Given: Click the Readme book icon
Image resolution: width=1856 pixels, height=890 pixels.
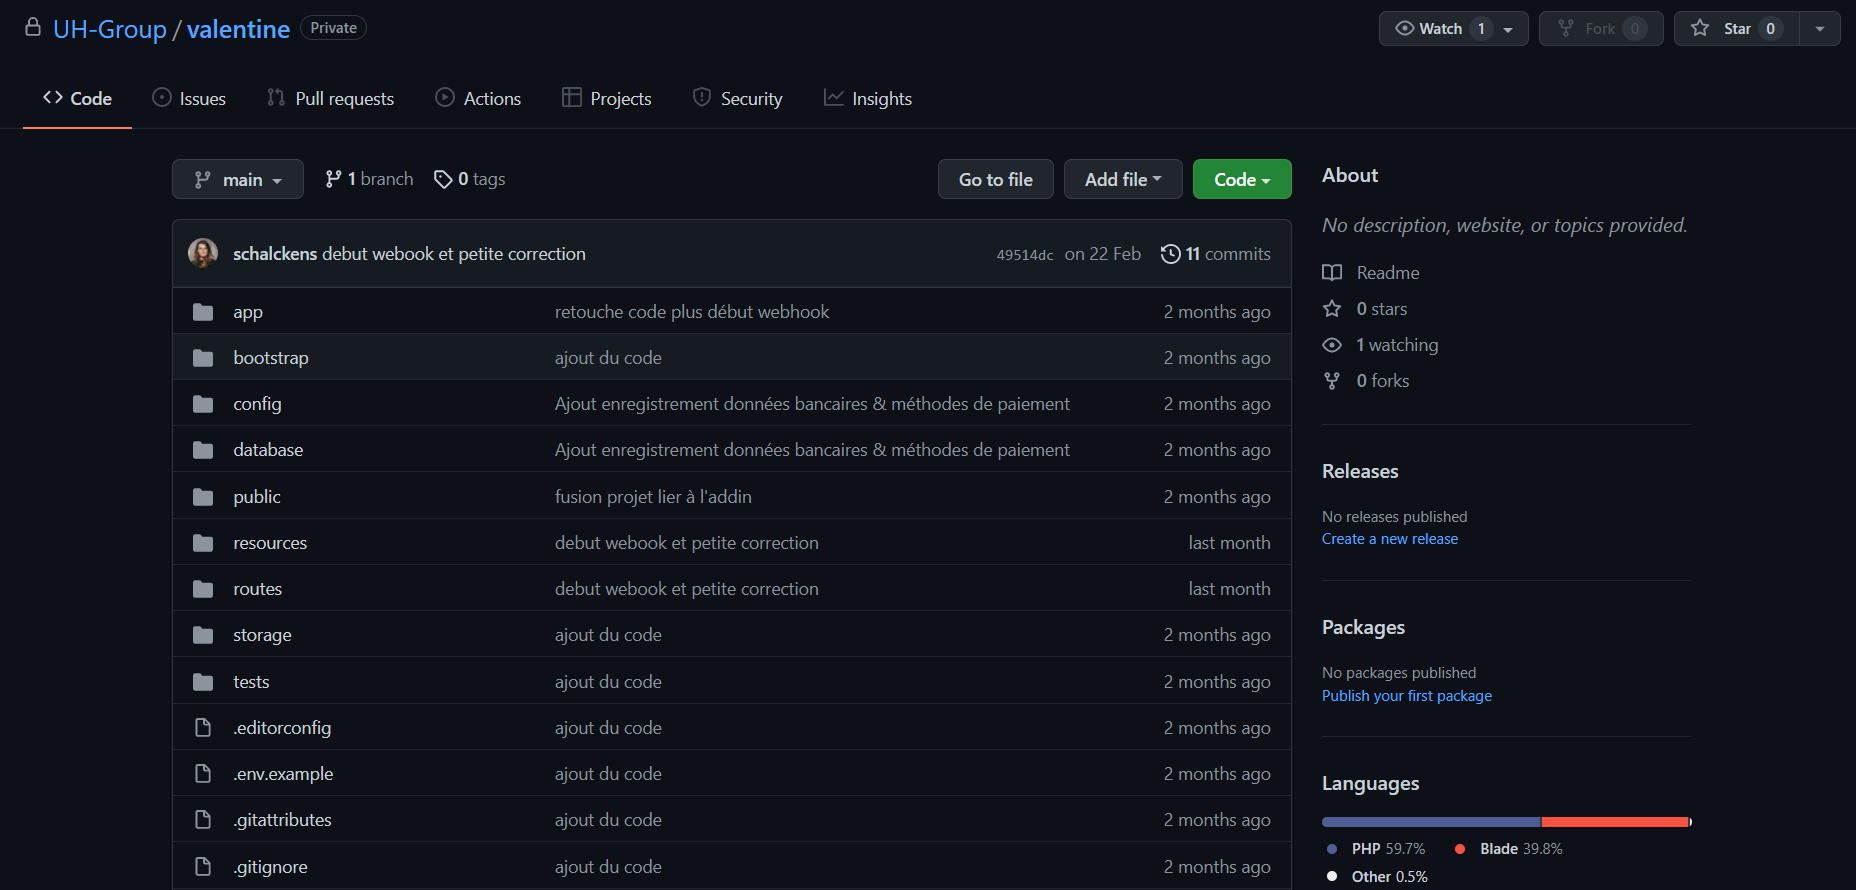Looking at the screenshot, I should [1332, 273].
